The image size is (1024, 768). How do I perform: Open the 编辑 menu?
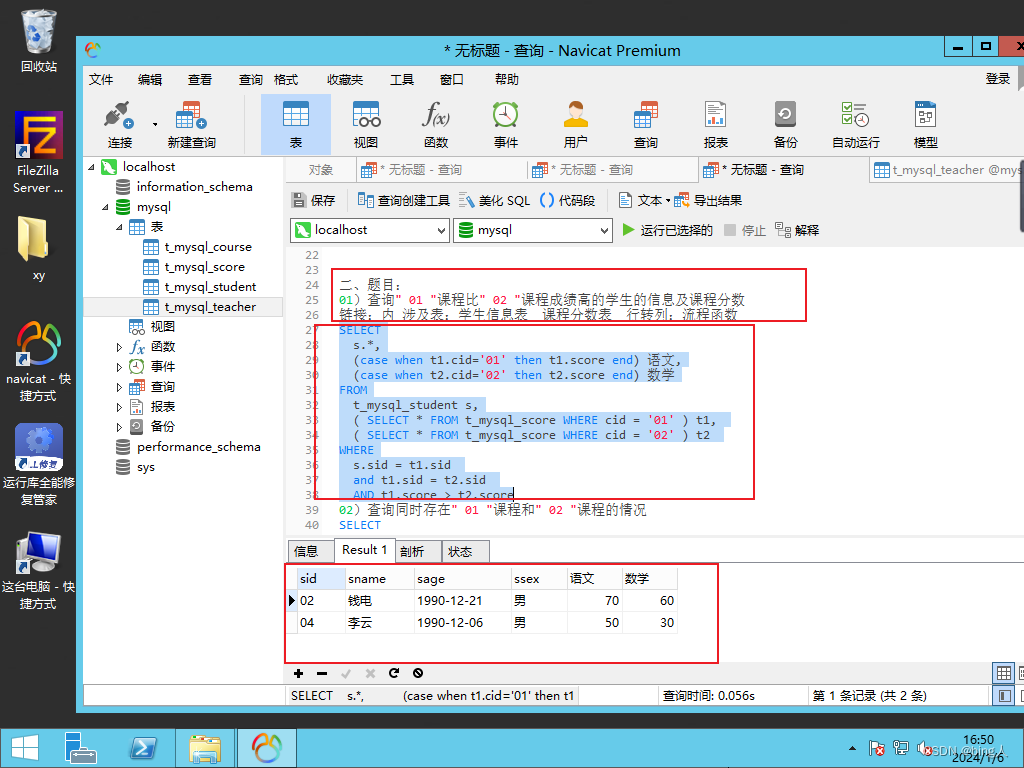point(150,80)
